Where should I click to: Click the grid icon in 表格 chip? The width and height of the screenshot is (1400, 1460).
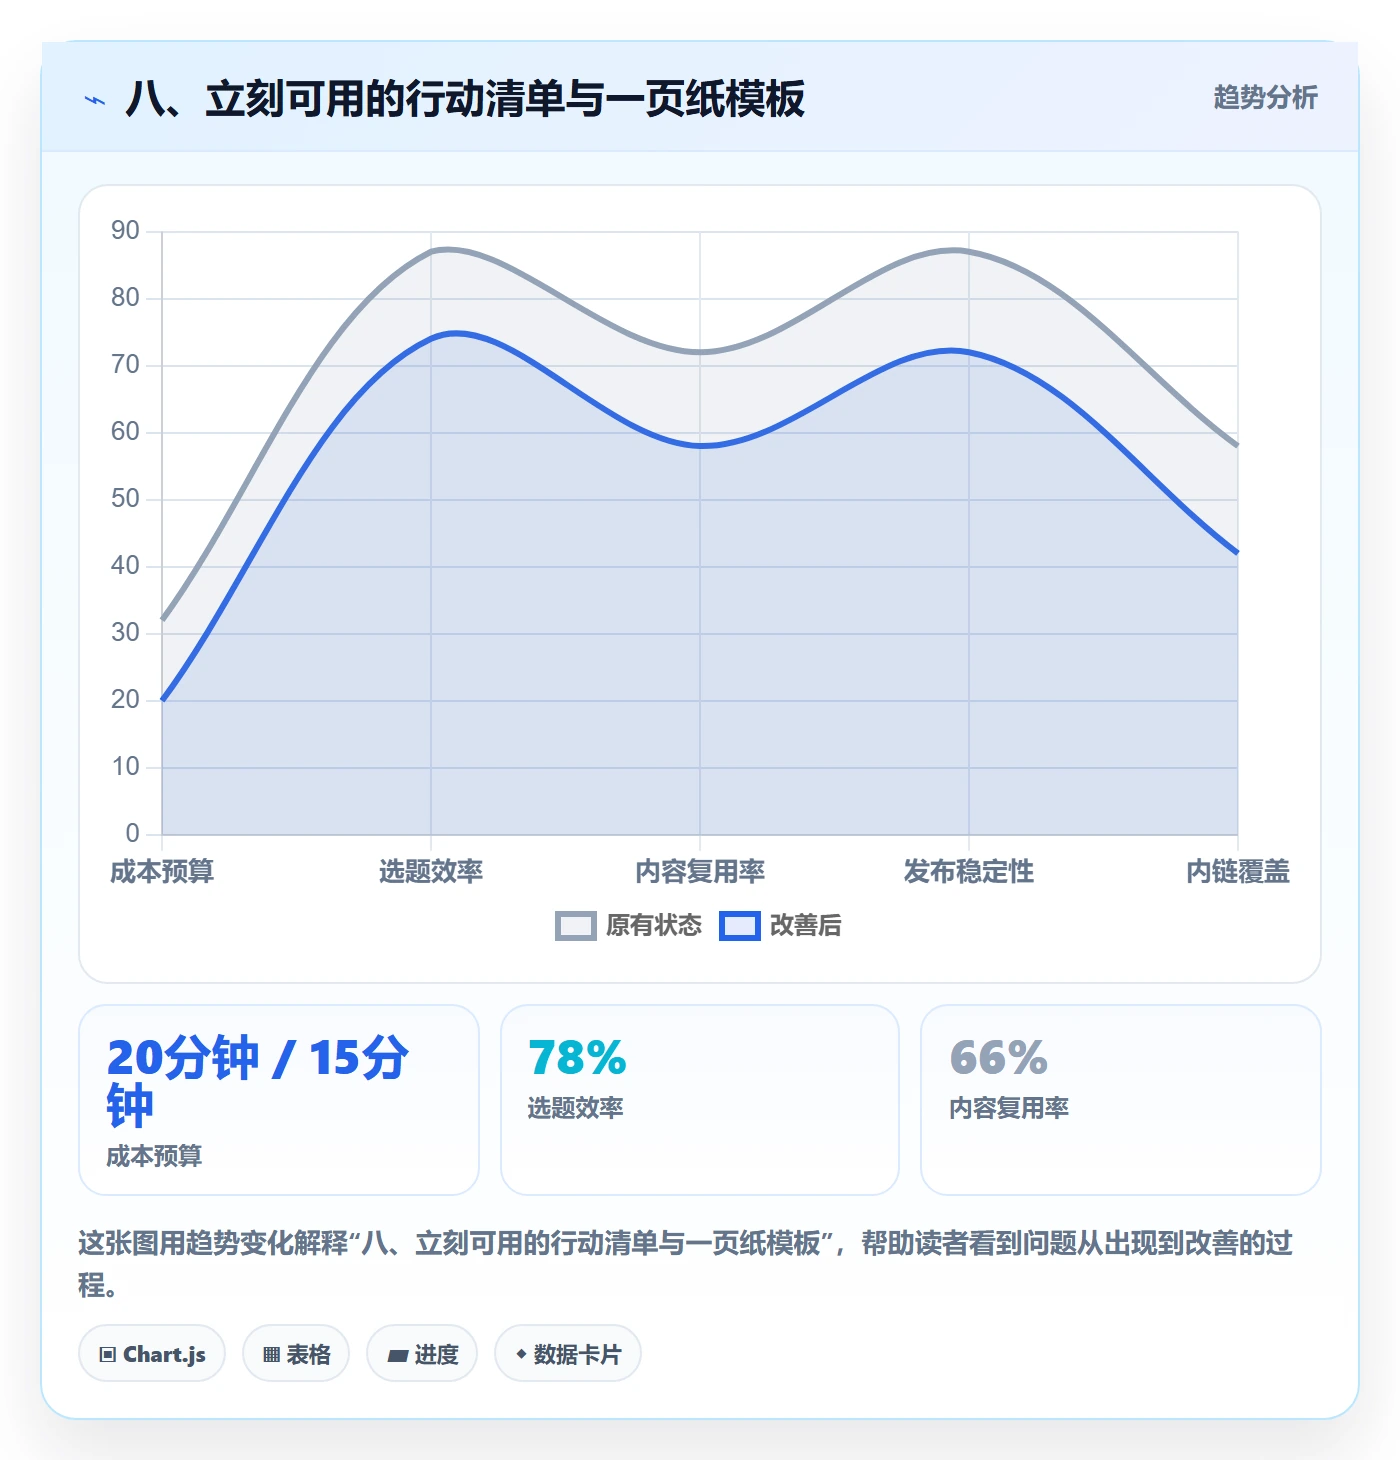pyautogui.click(x=271, y=1355)
